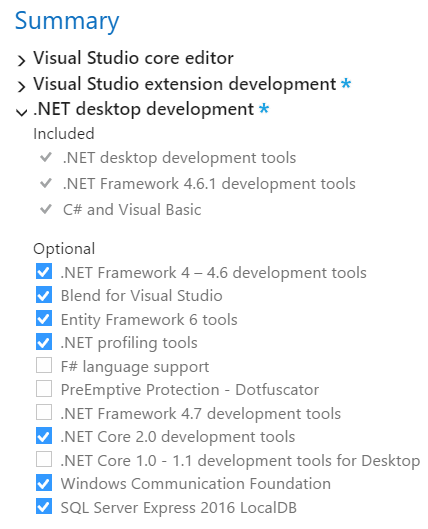Click checkmark next to C# and Visual Basic
The width and height of the screenshot is (428, 529).
[46, 209]
